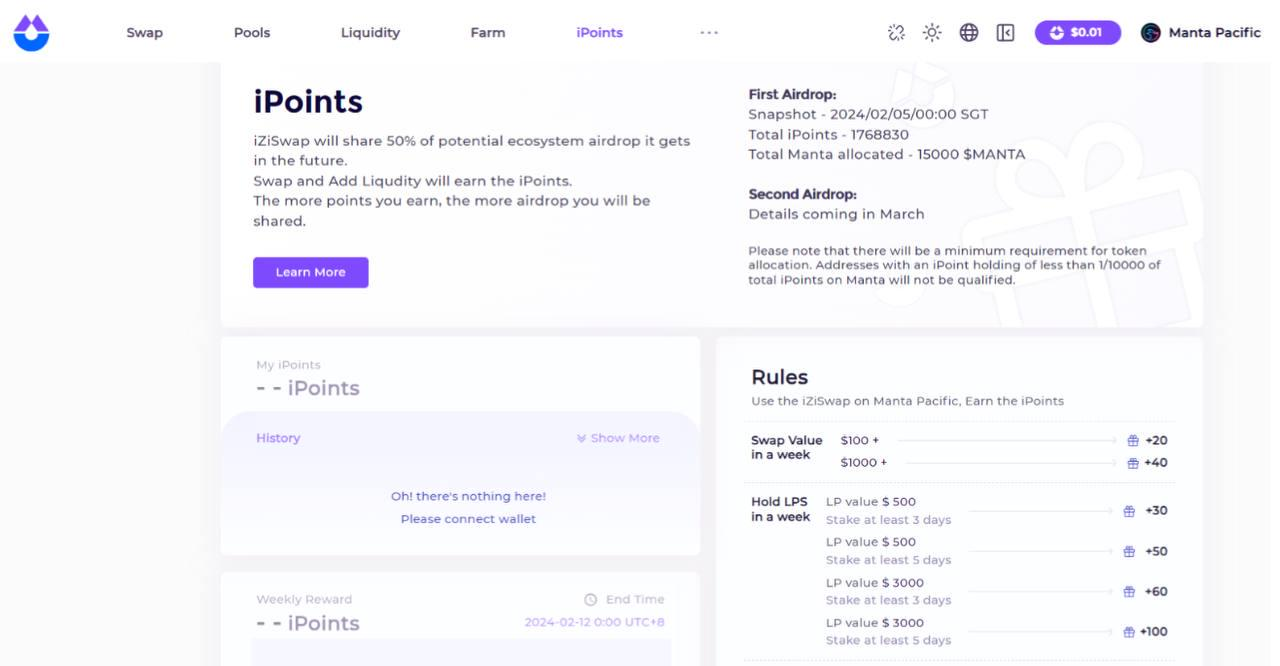Collapse the sidebar using the panel icon
The image size is (1280, 666).
click(x=1006, y=33)
